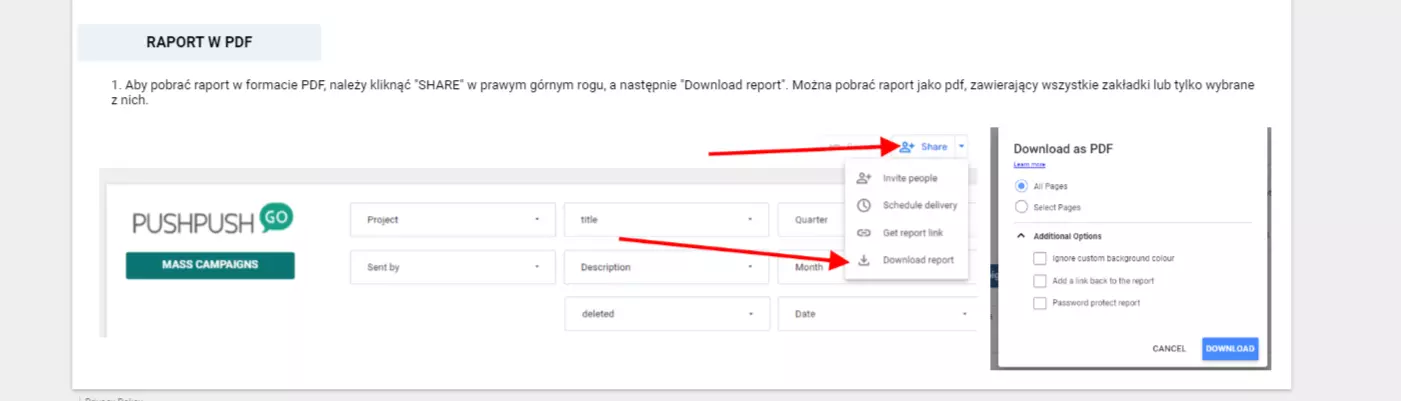This screenshot has height=401, width=1401.
Task: Open the arrow dropdown beside Share
Action: (x=961, y=146)
